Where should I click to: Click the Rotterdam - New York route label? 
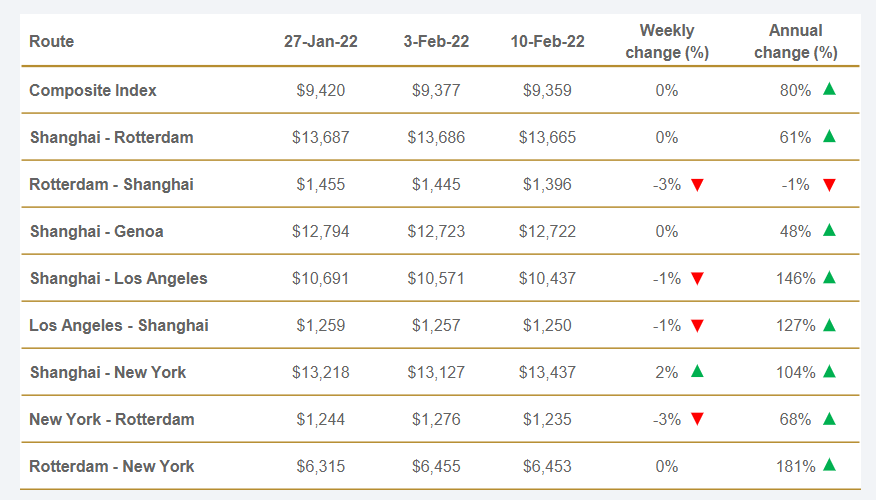tap(111, 466)
